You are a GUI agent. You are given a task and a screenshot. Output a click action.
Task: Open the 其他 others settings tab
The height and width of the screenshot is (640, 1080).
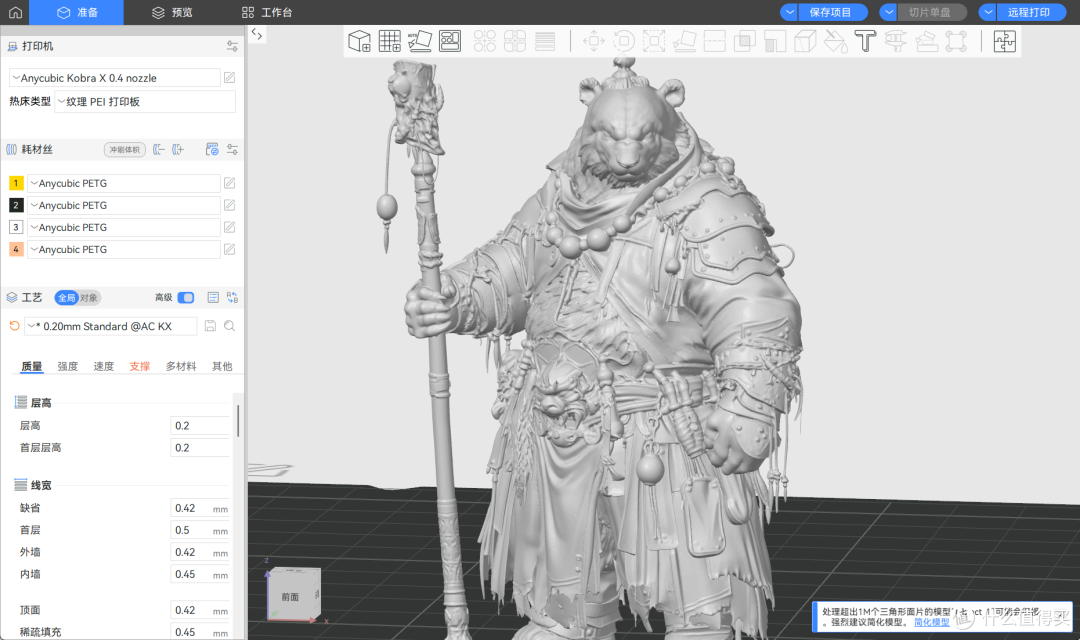coord(222,366)
